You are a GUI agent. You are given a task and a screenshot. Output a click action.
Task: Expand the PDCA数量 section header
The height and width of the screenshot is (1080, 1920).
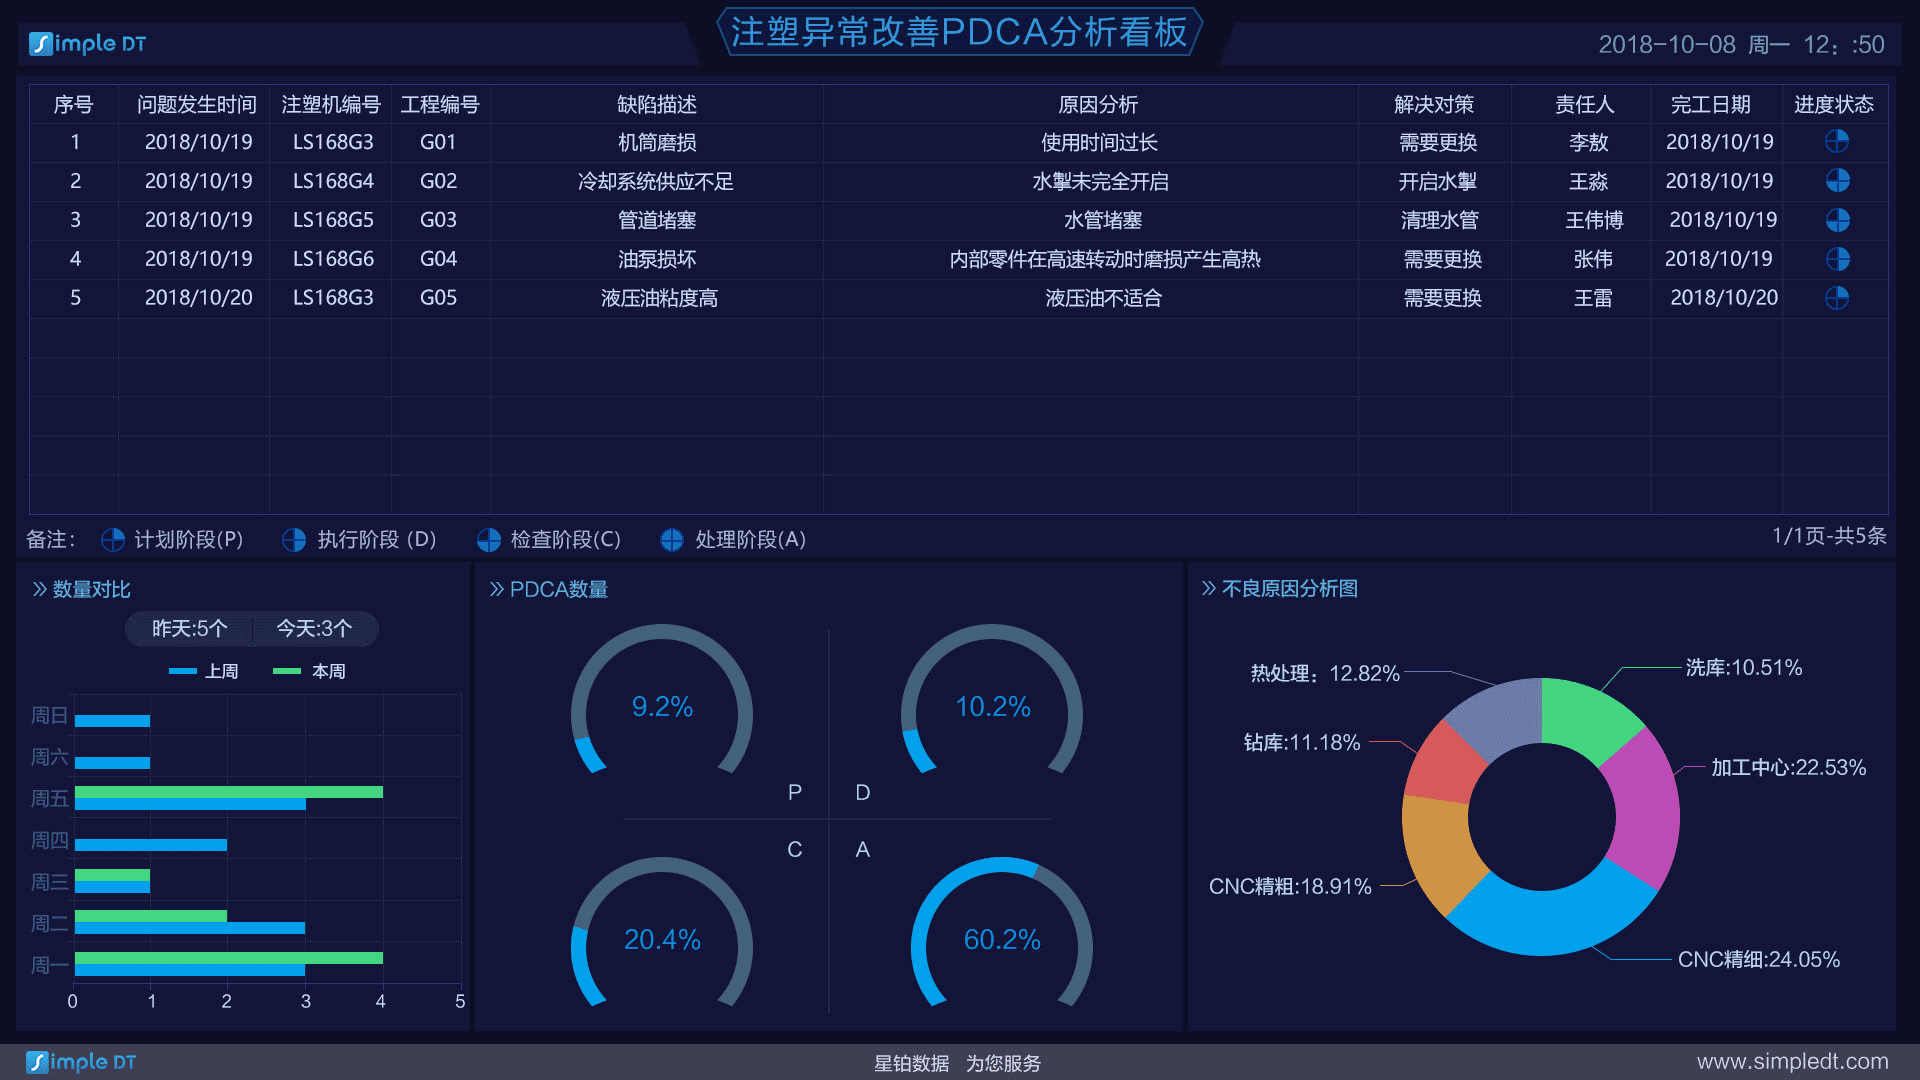549,590
